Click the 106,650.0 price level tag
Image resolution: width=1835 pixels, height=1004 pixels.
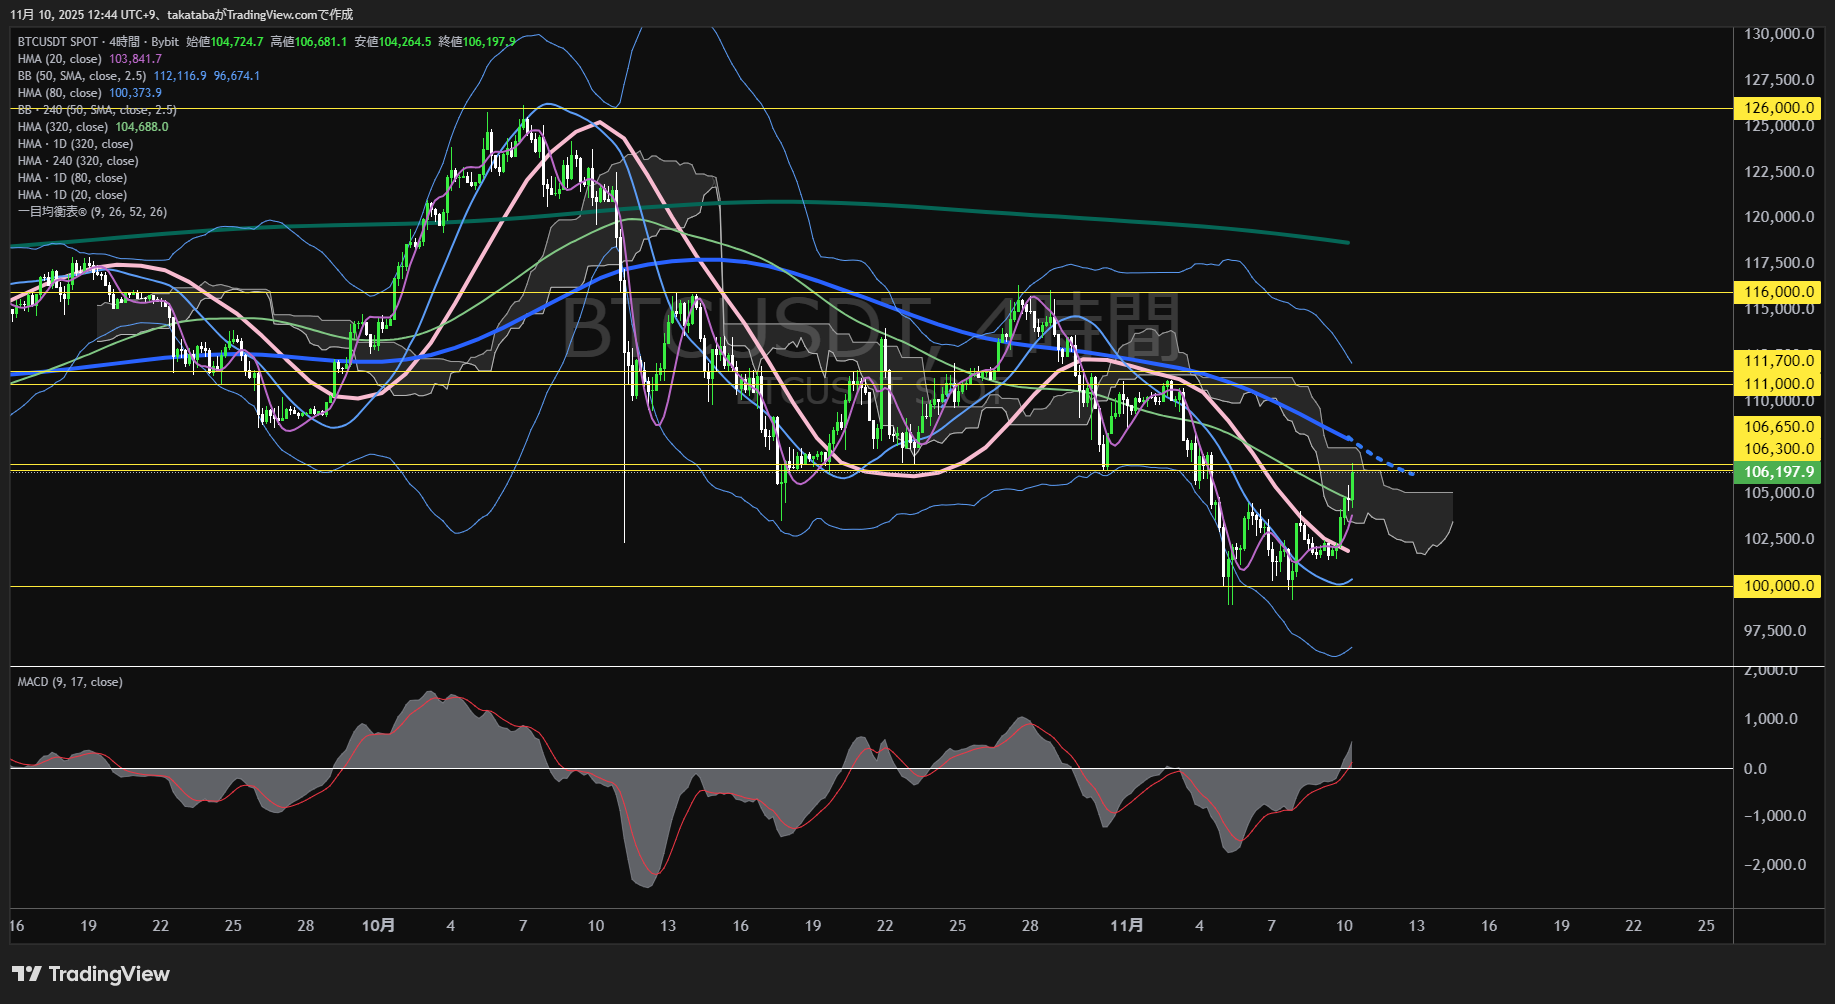click(x=1778, y=427)
